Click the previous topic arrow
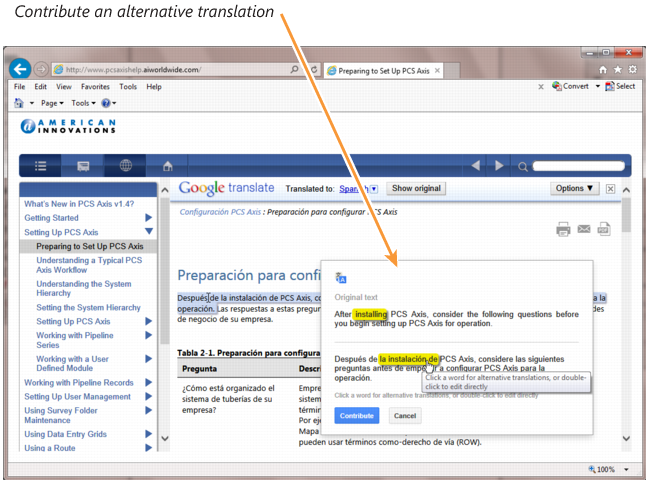The image size is (652, 483). (476, 165)
